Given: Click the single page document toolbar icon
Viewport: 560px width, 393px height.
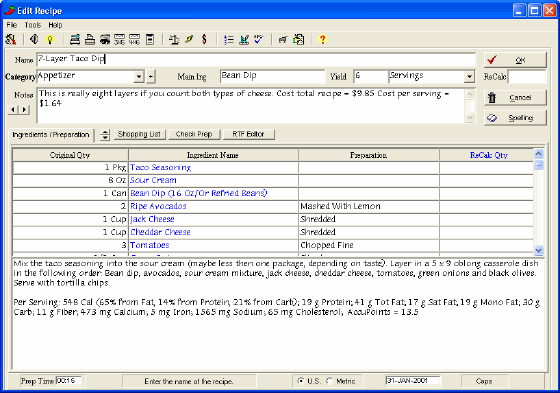Looking at the screenshot, I should pos(150,39).
